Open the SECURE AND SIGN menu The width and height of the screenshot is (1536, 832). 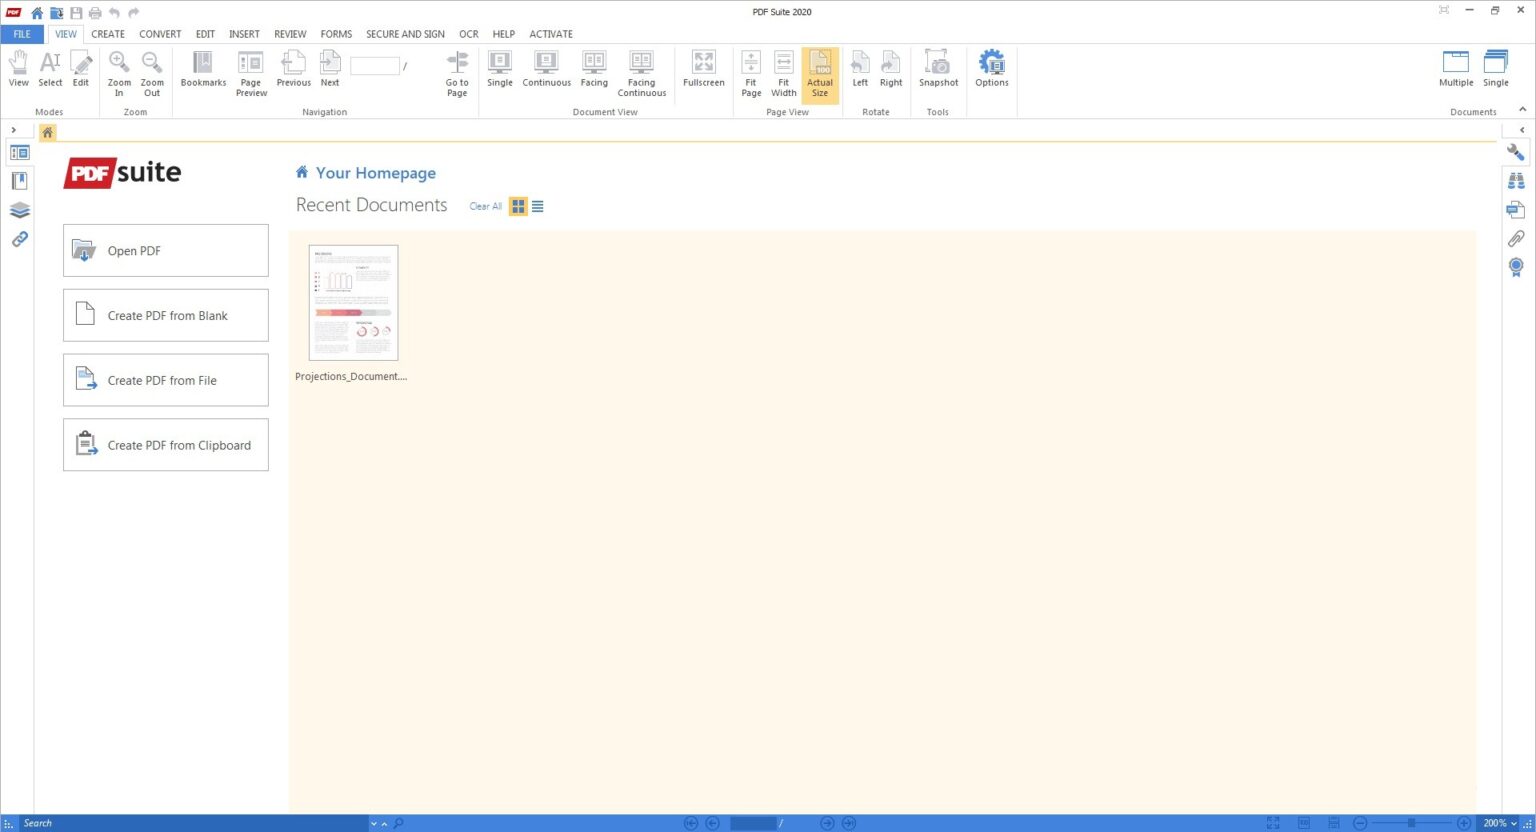point(405,33)
